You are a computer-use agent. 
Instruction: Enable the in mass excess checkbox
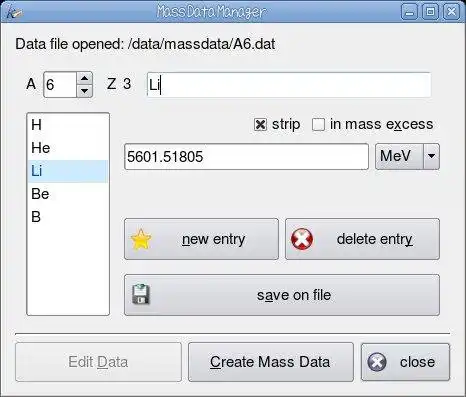[x=318, y=125]
